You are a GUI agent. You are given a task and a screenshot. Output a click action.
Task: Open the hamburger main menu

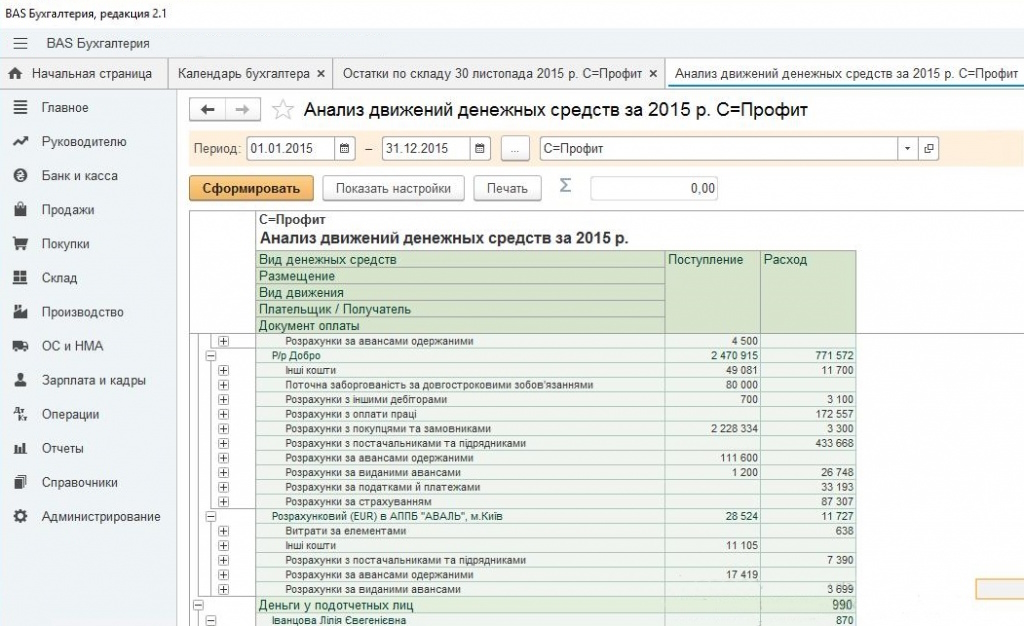click(20, 44)
